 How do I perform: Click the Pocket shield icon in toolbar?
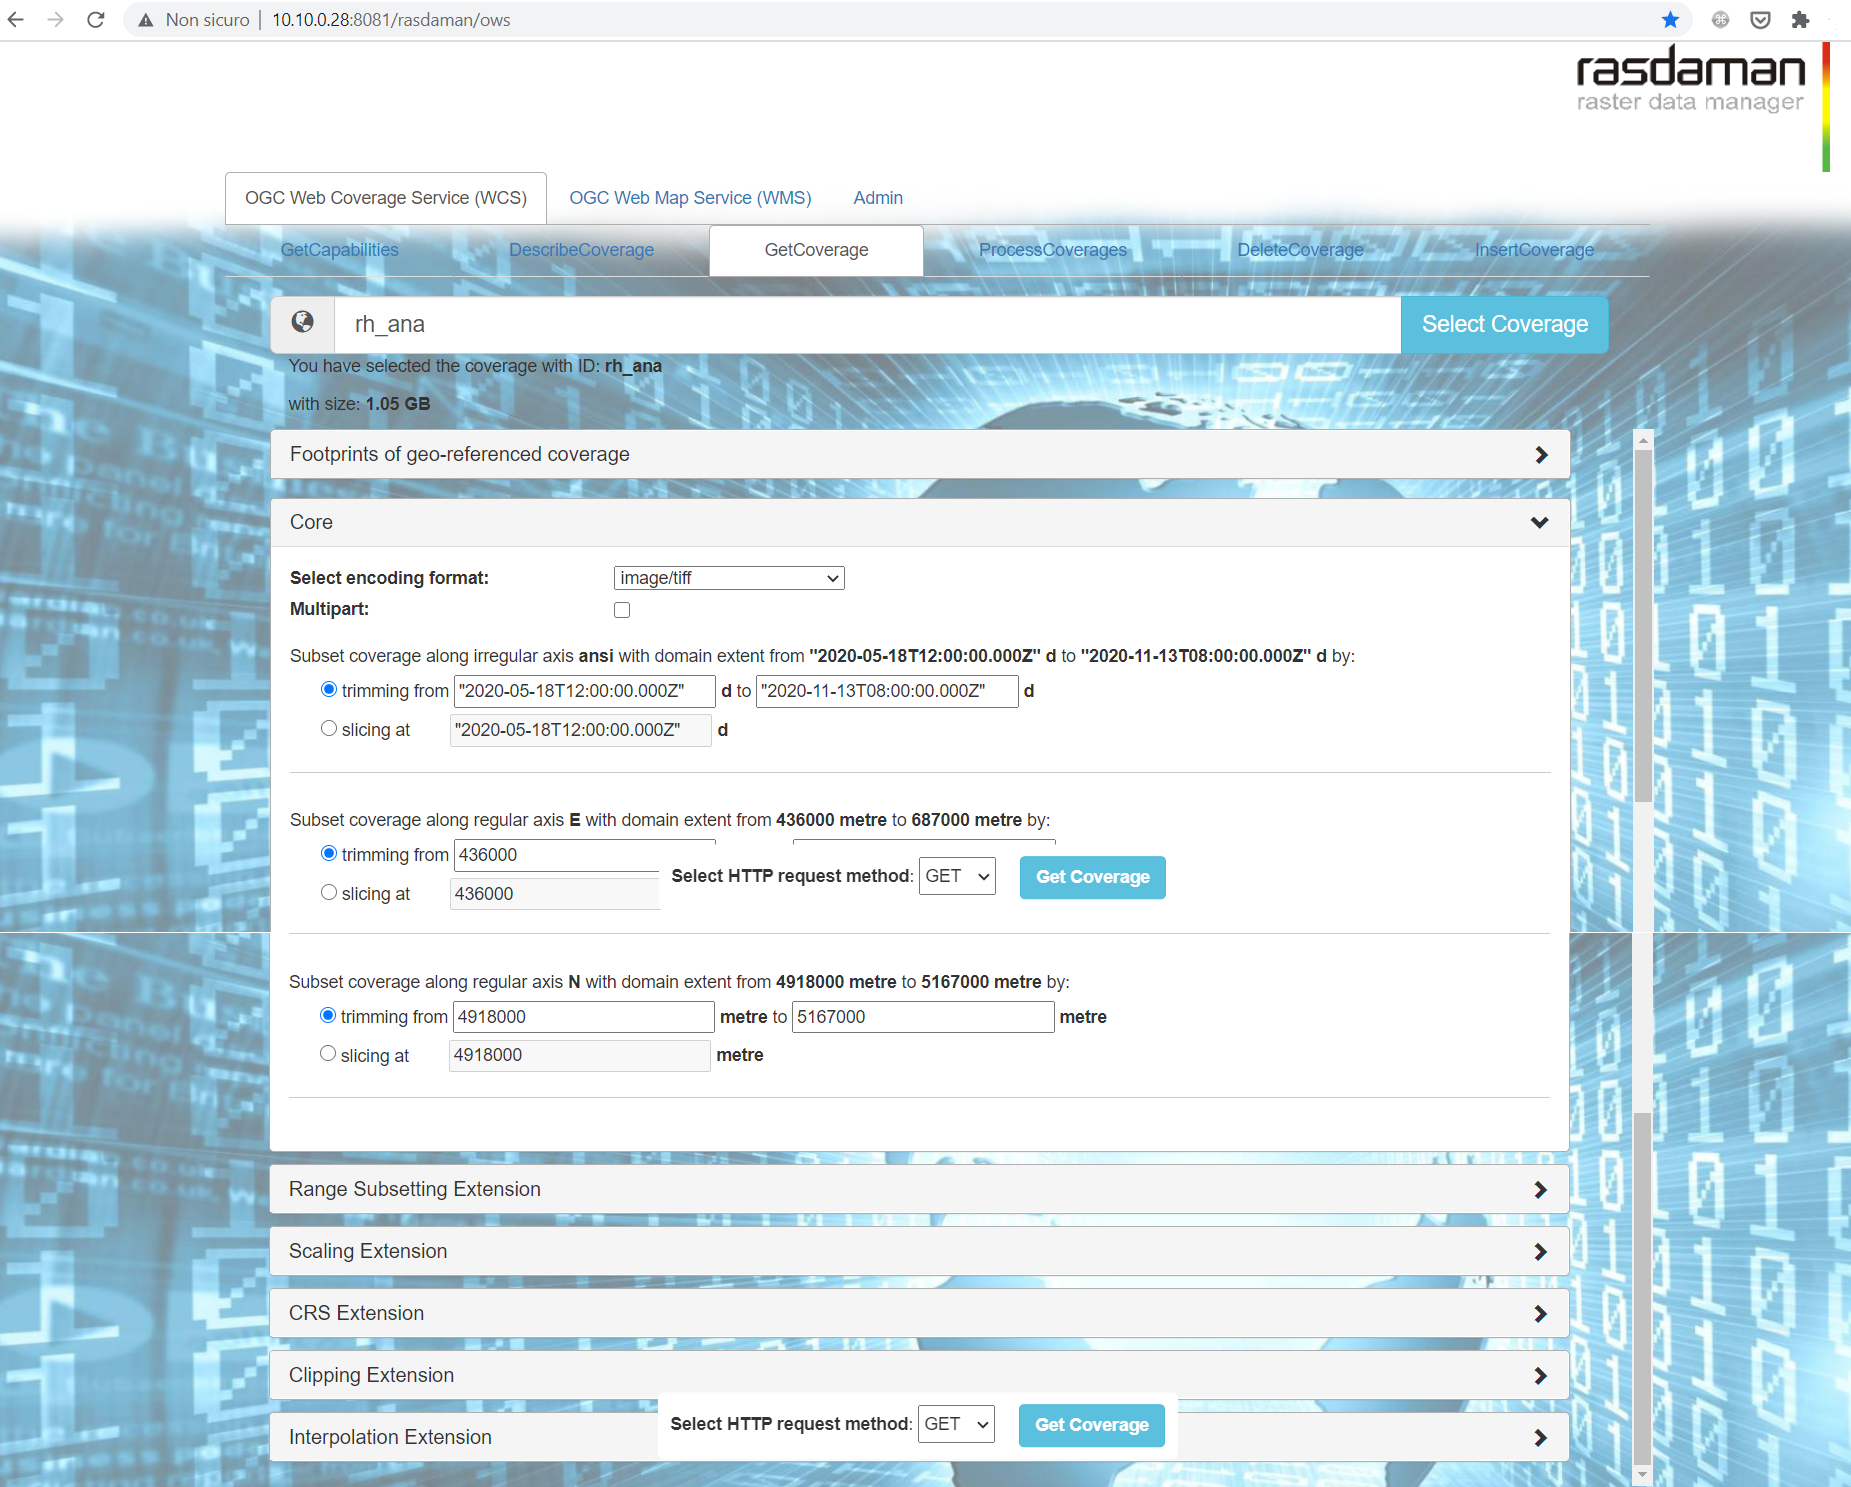click(x=1760, y=20)
